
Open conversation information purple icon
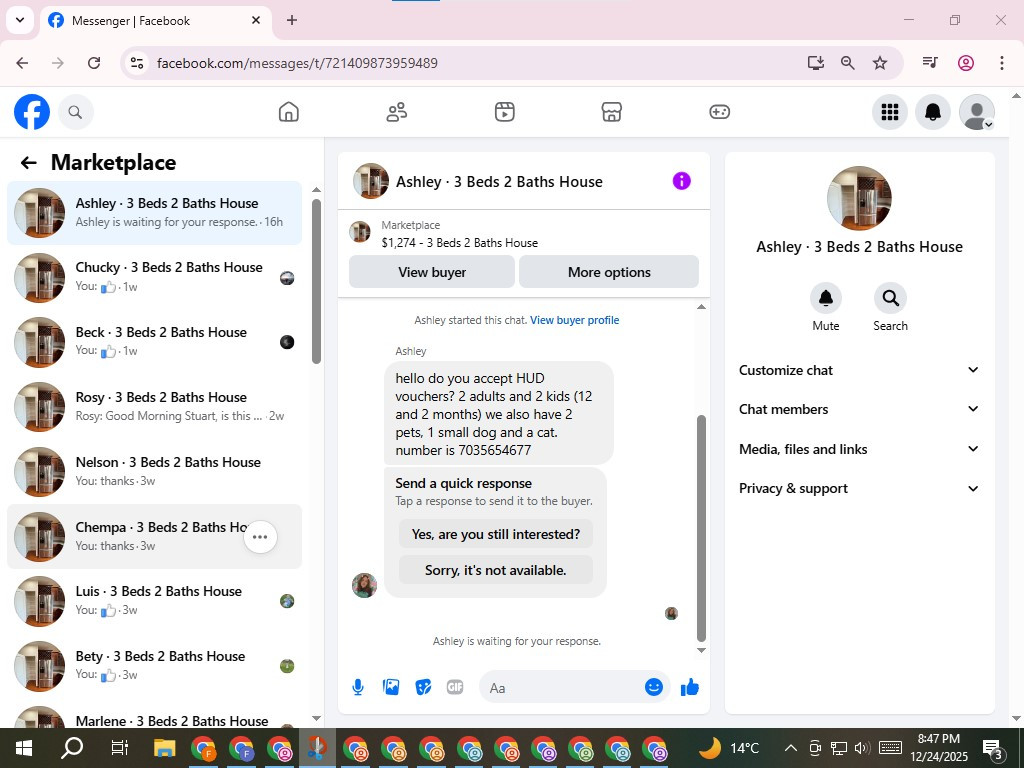click(x=681, y=181)
